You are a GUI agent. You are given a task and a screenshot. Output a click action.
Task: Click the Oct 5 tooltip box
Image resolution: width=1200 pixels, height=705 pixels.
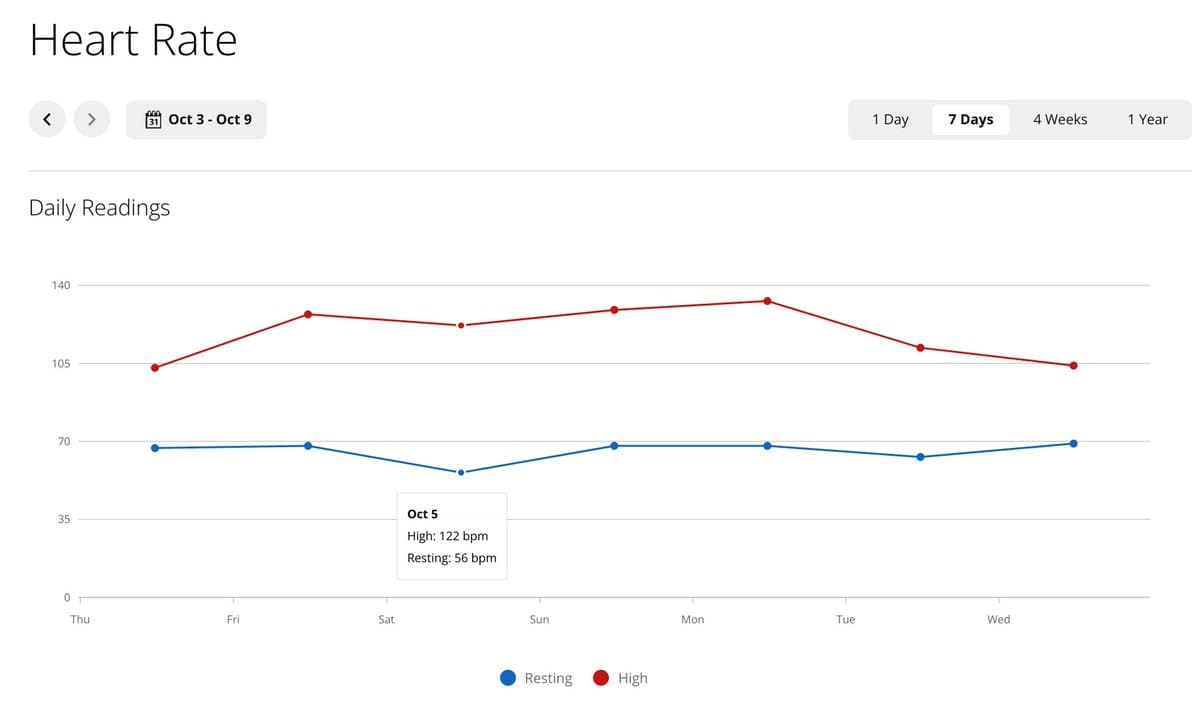click(x=452, y=536)
